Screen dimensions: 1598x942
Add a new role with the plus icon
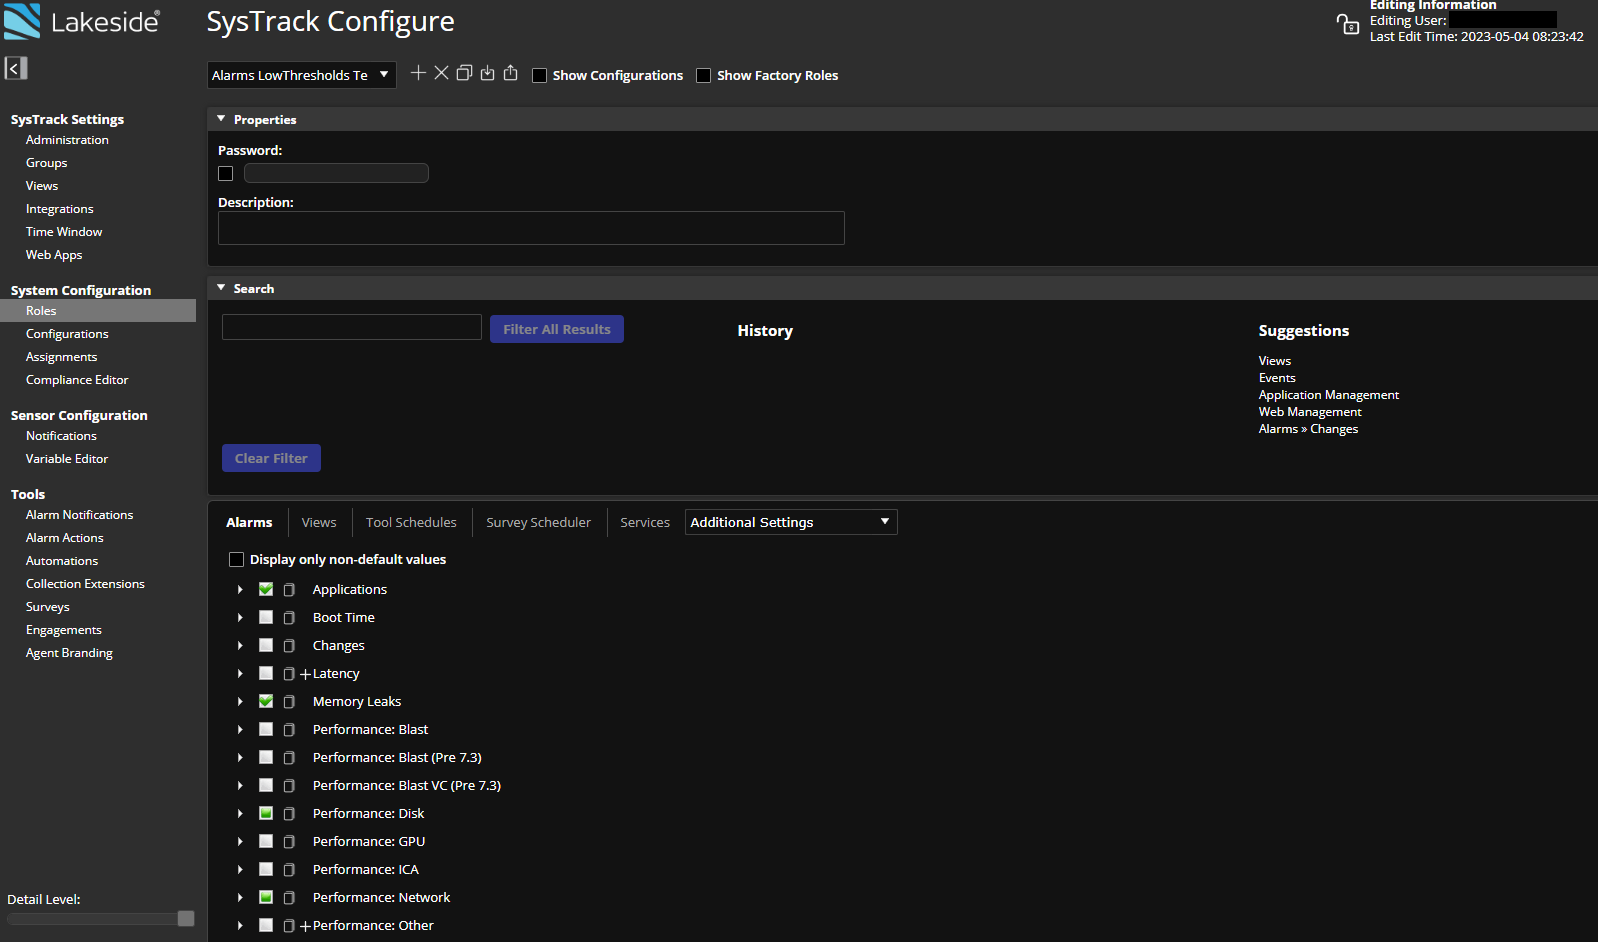click(418, 73)
